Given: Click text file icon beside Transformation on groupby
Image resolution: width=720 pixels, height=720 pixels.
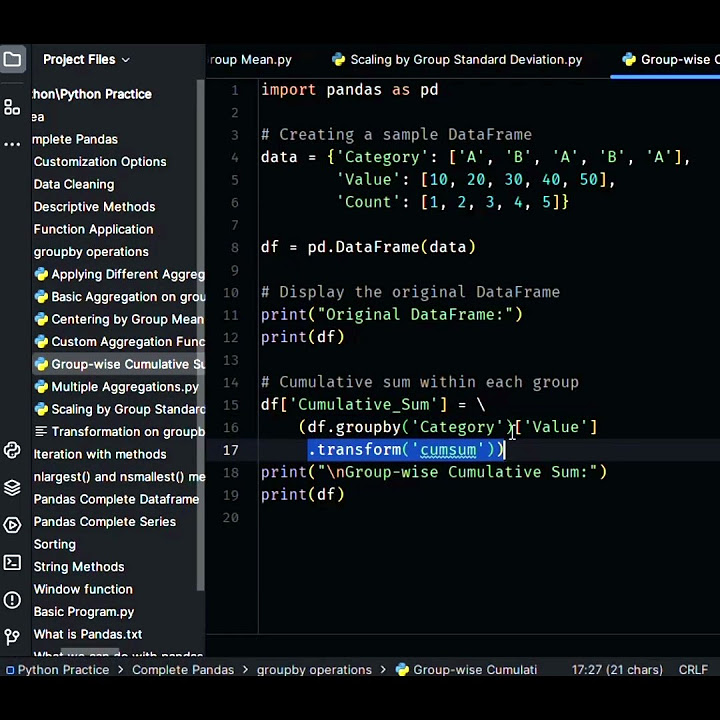Looking at the screenshot, I should click(41, 432).
